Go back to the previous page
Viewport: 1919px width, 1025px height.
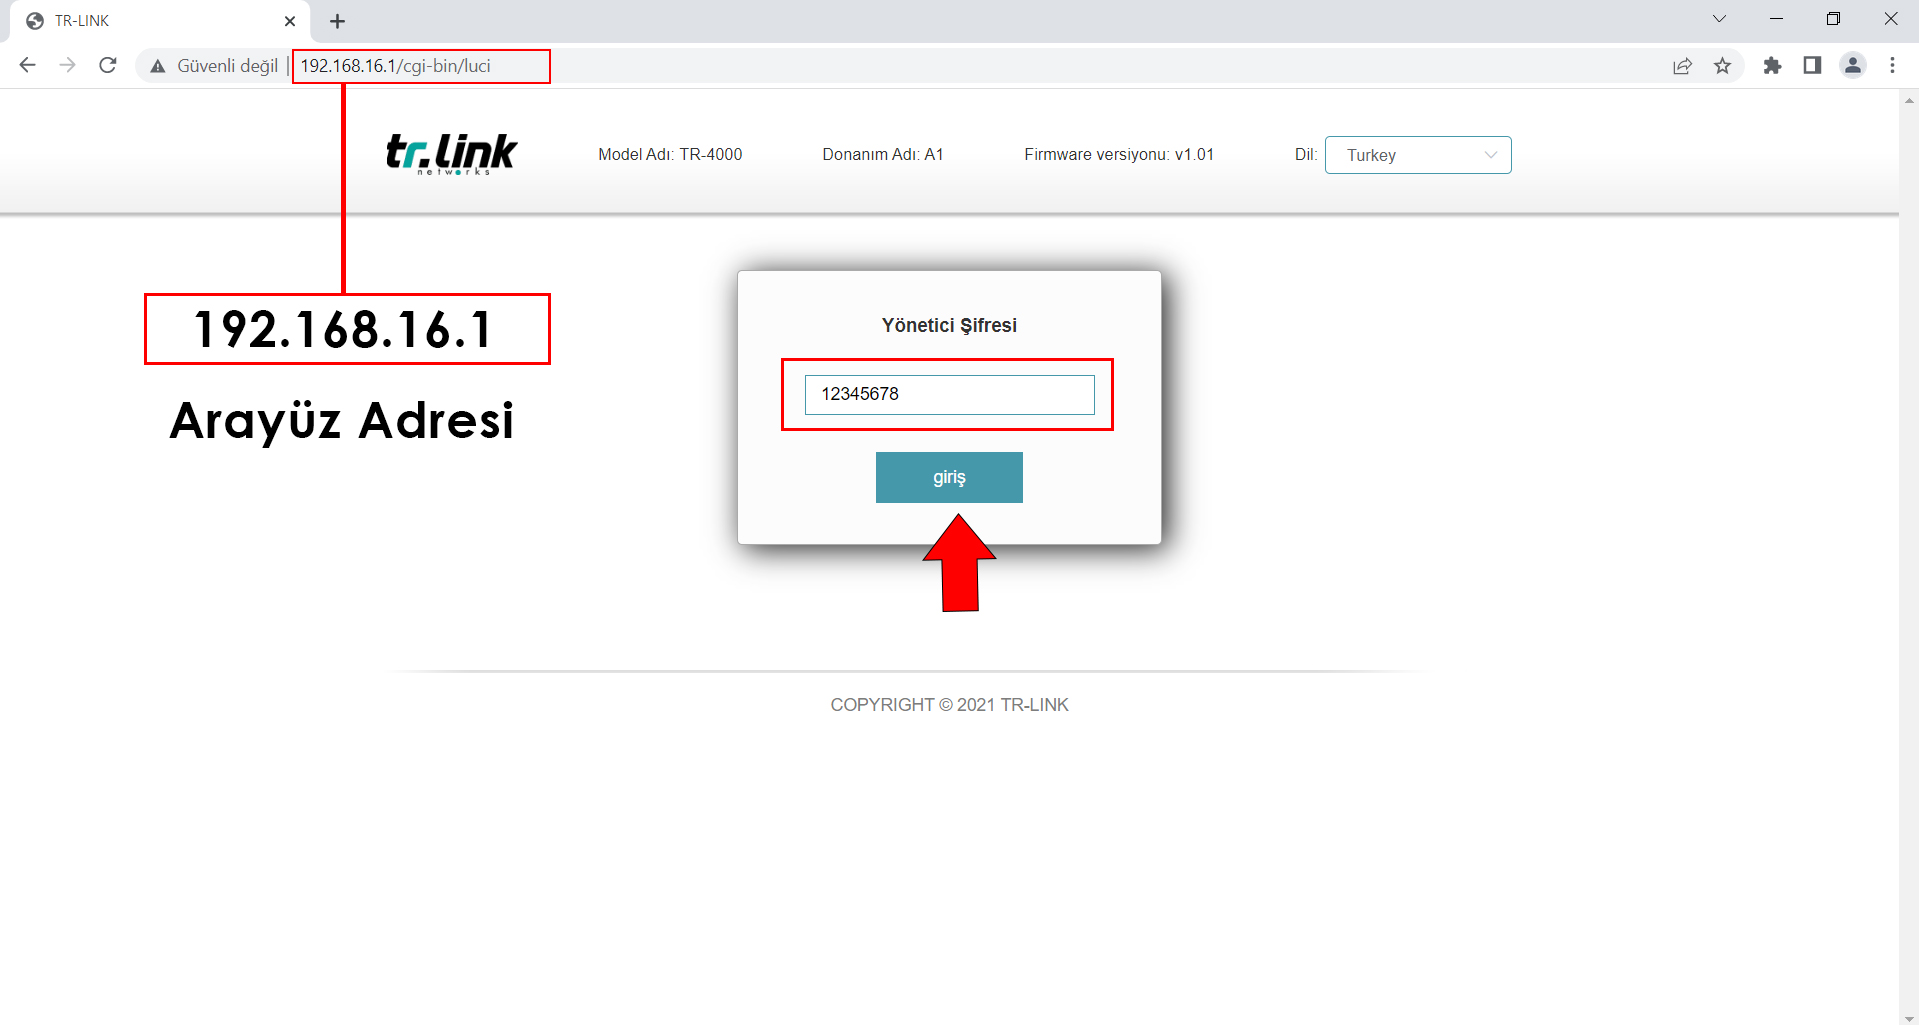[27, 65]
